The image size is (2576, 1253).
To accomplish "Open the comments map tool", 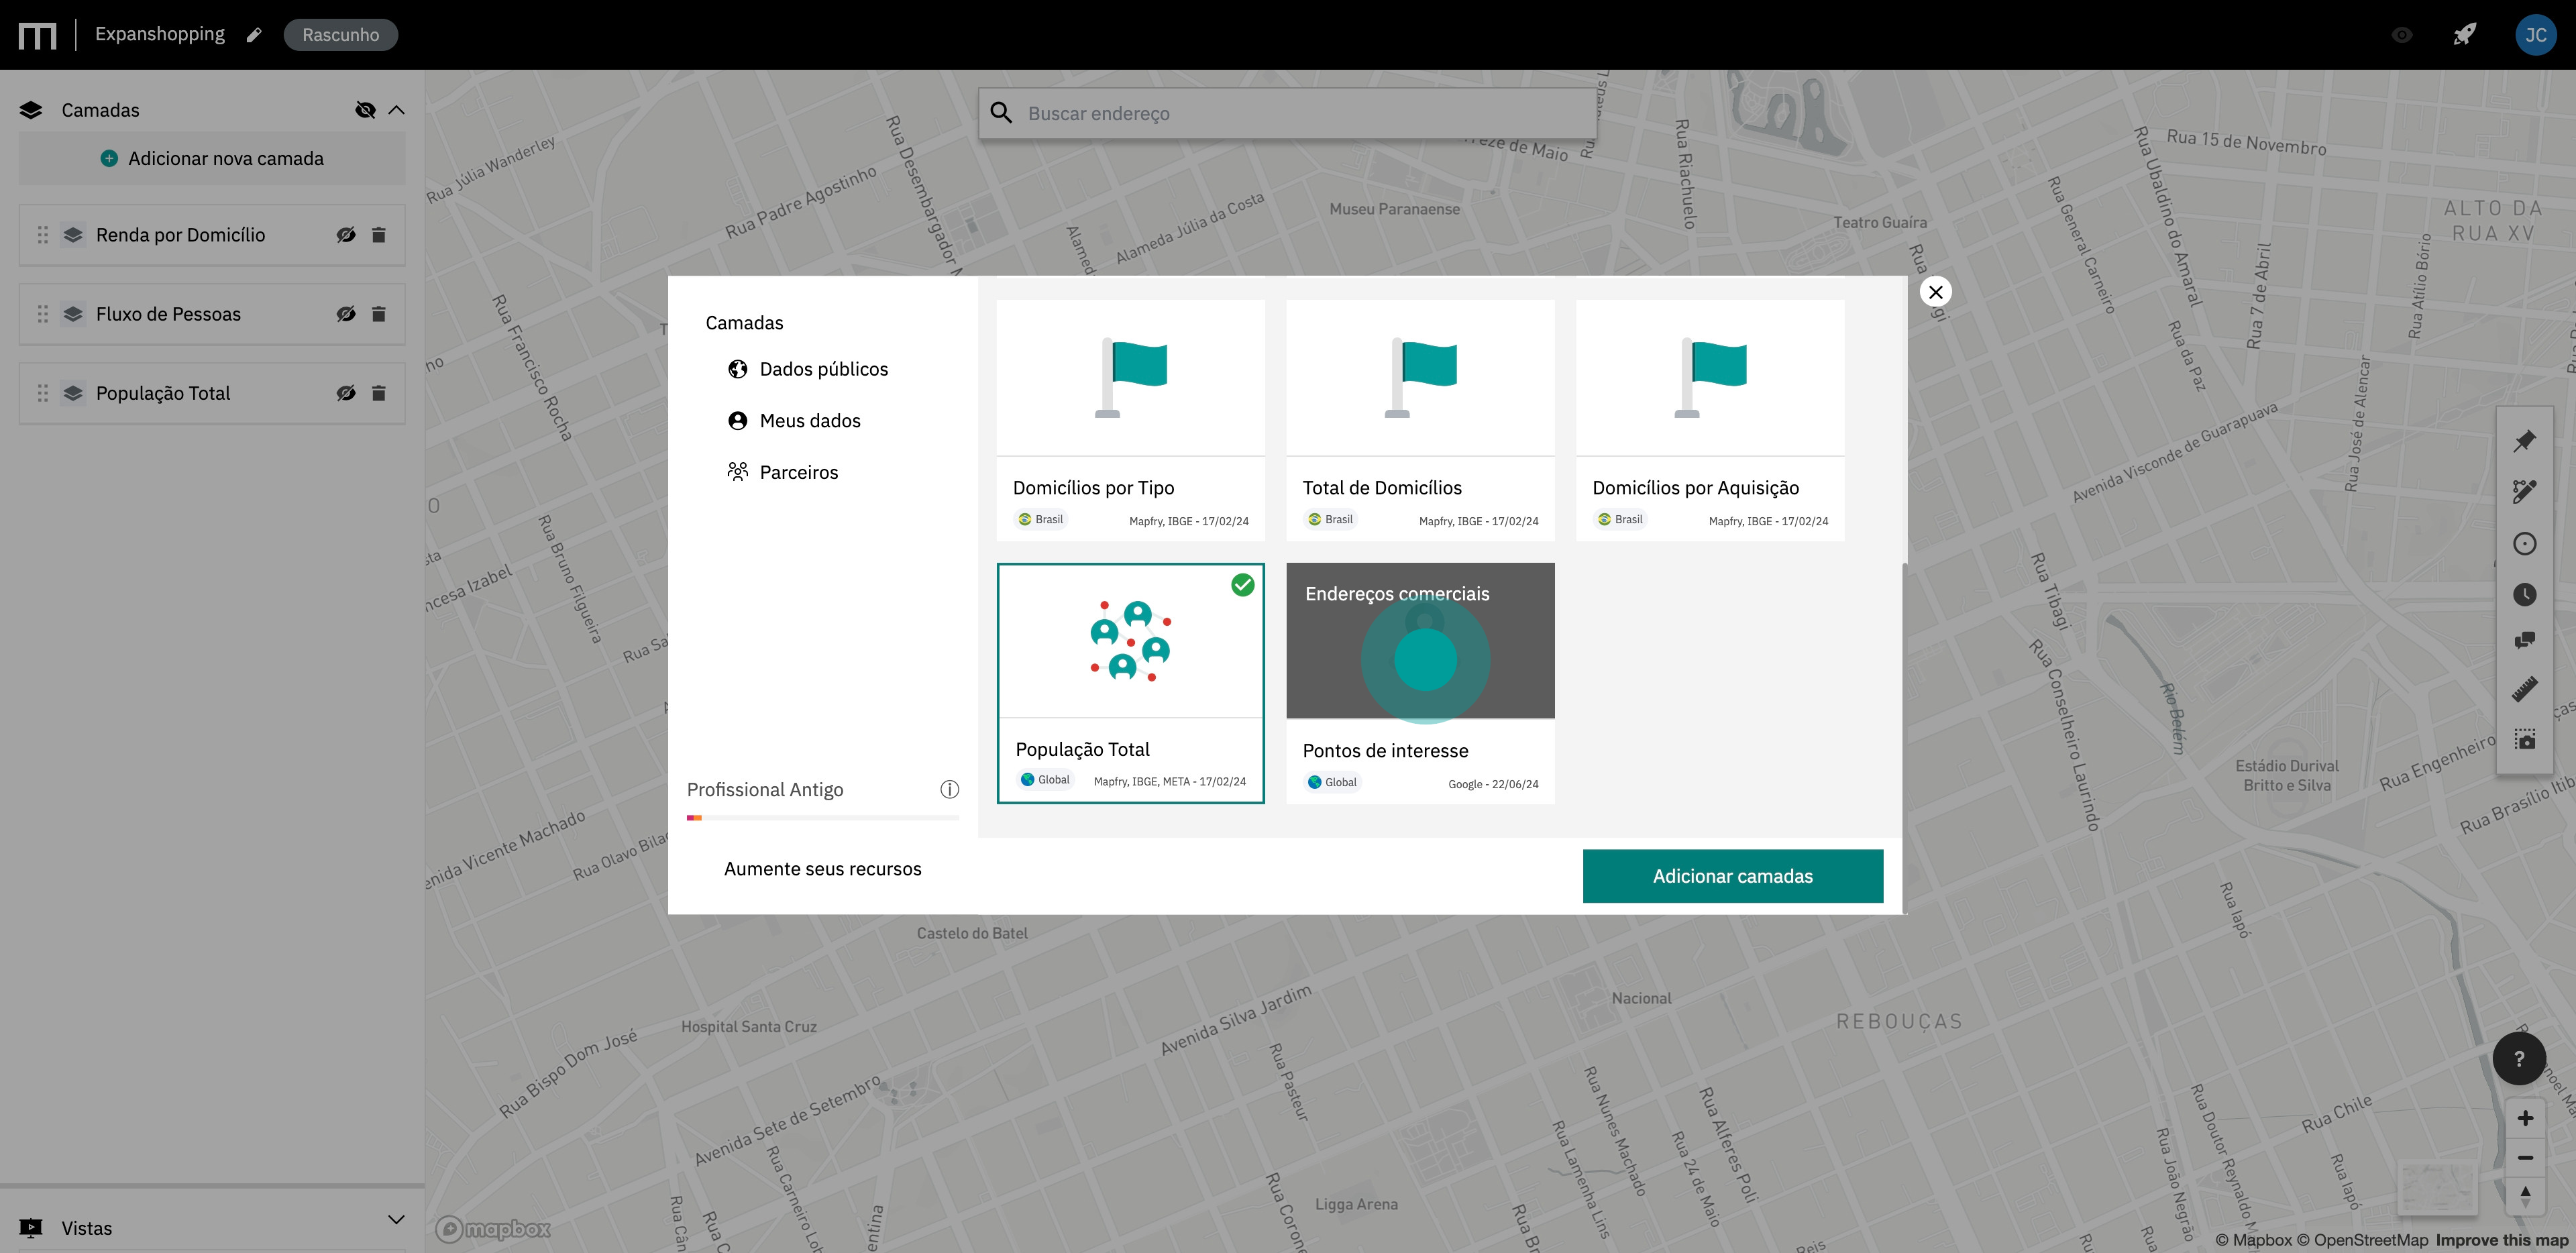I will click(2525, 640).
